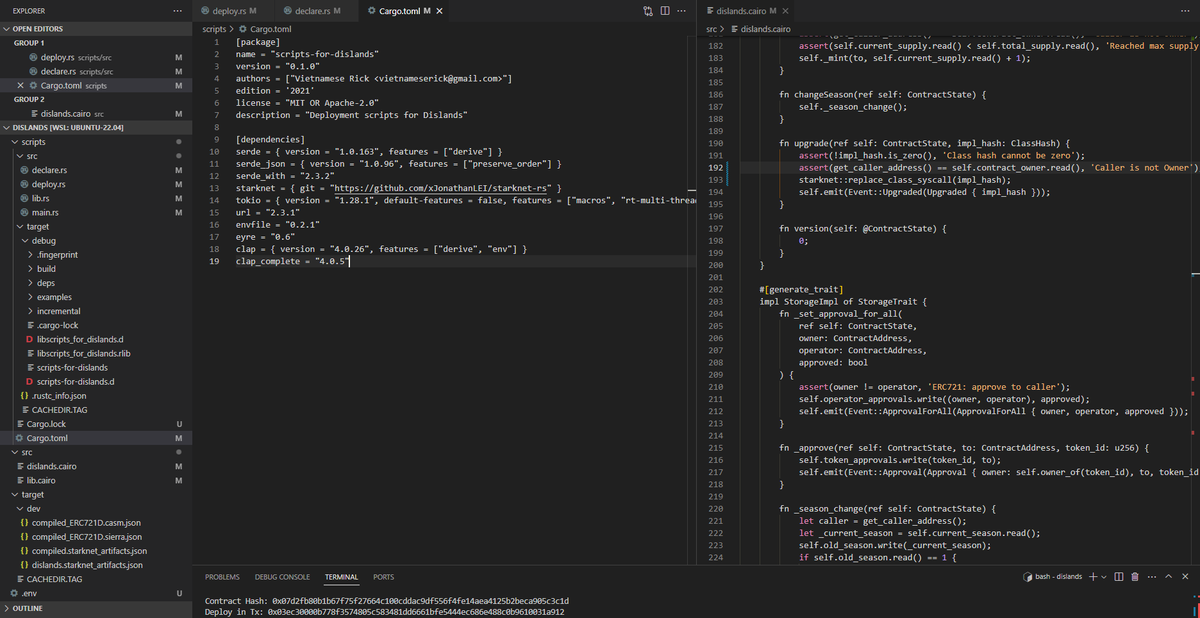The height and width of the screenshot is (618, 1200).
Task: Split the left editor group
Action: (665, 10)
